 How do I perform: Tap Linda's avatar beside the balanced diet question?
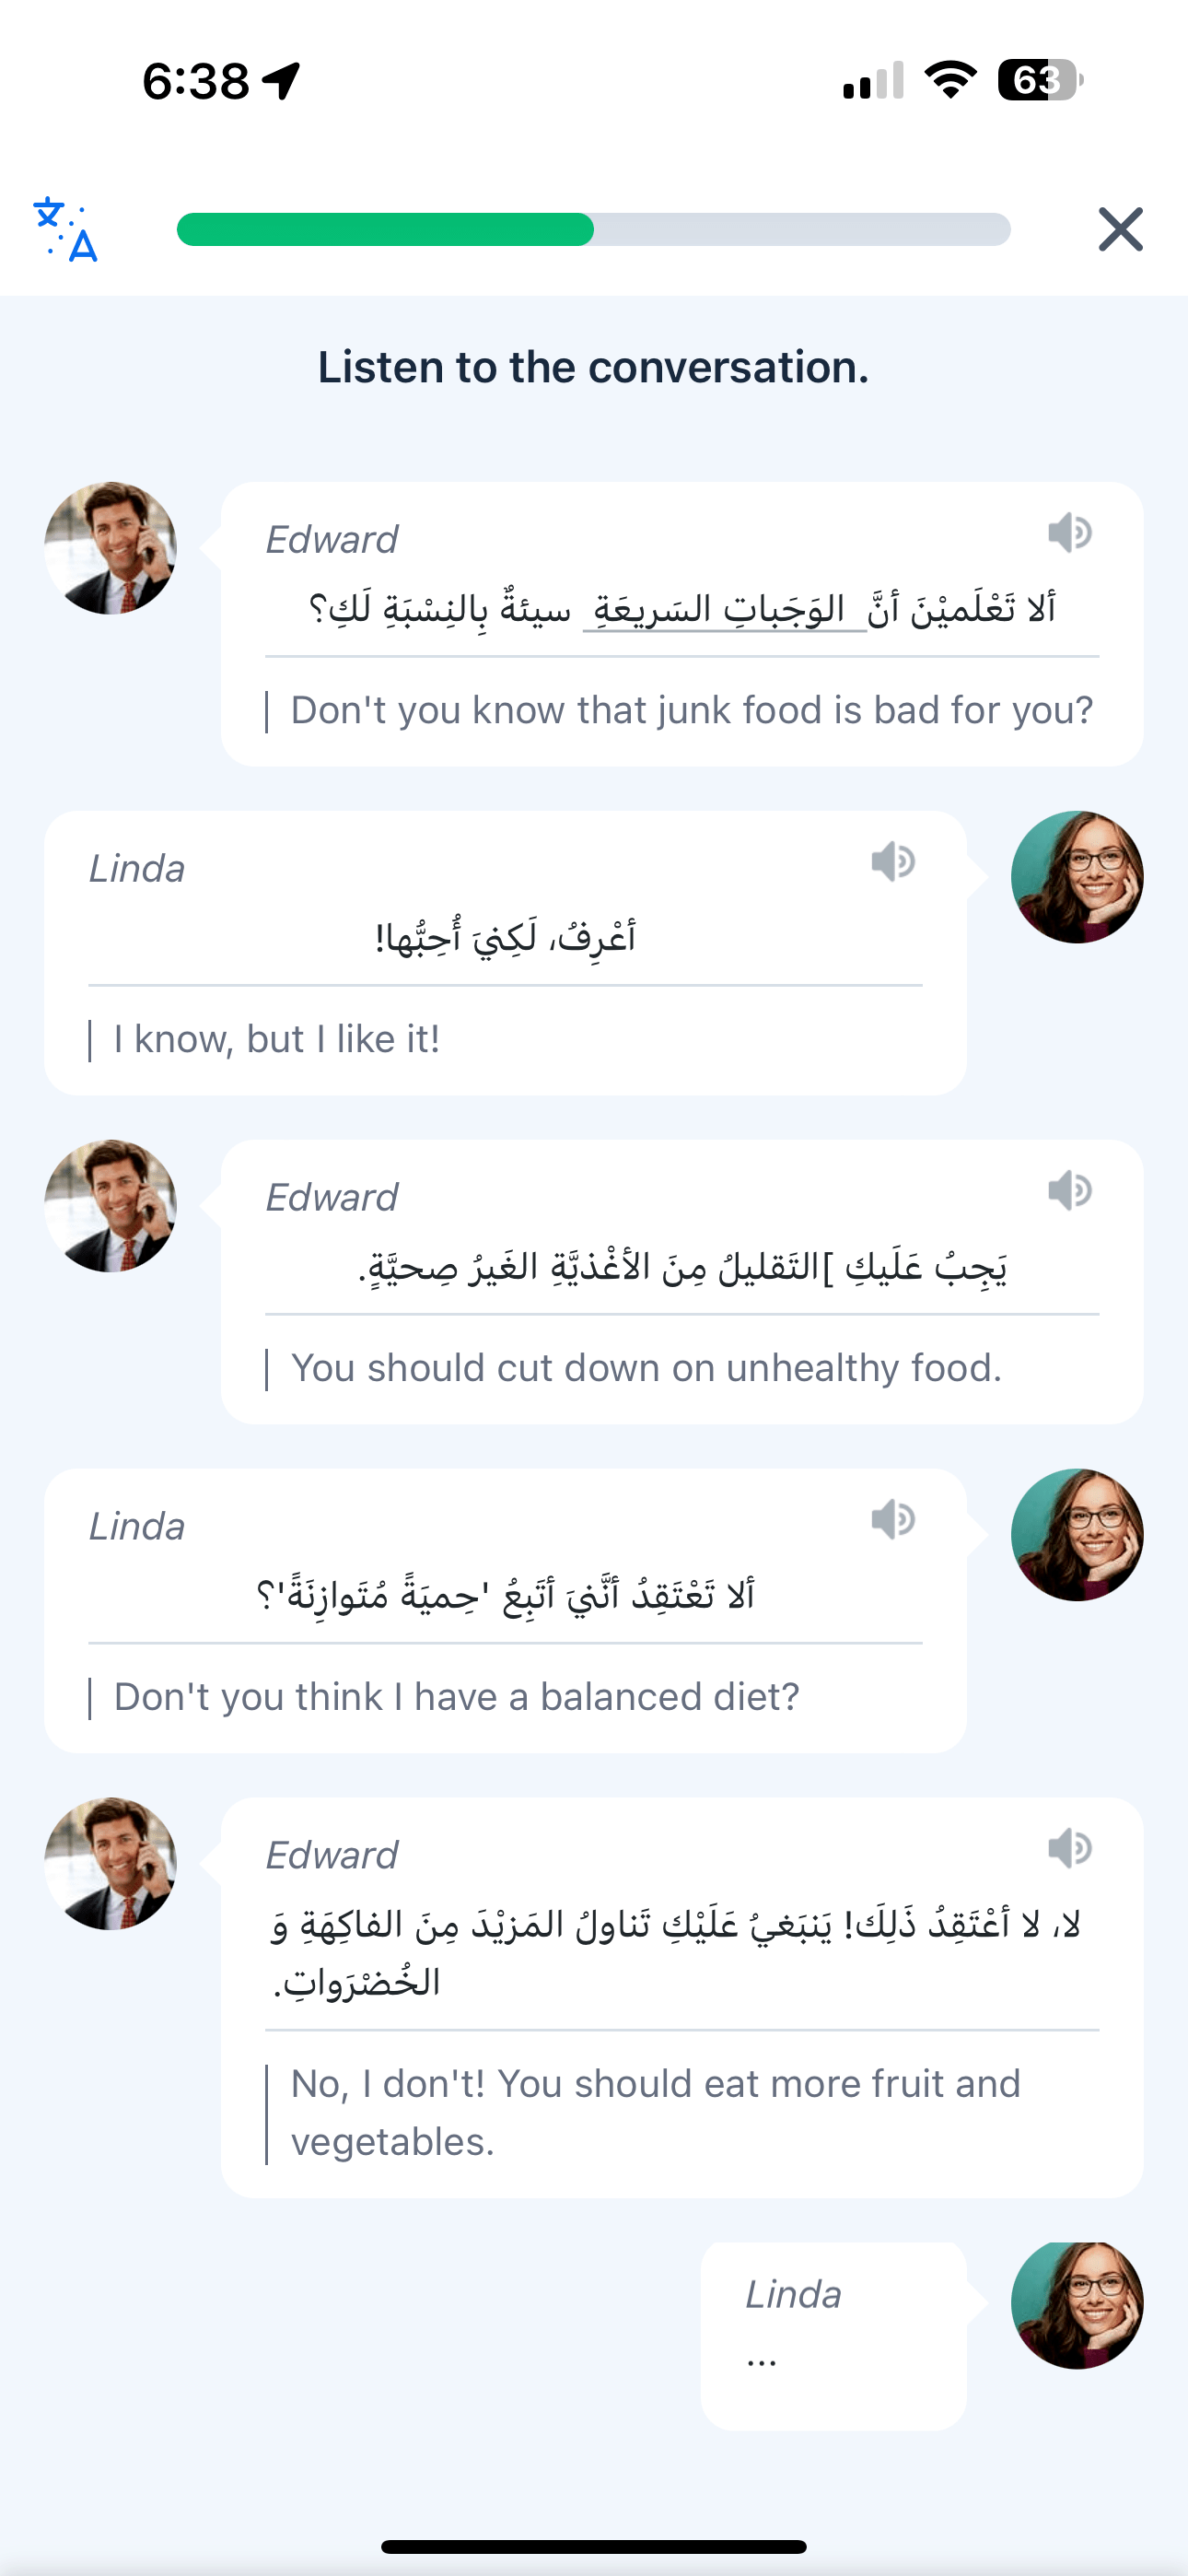[x=1077, y=1535]
